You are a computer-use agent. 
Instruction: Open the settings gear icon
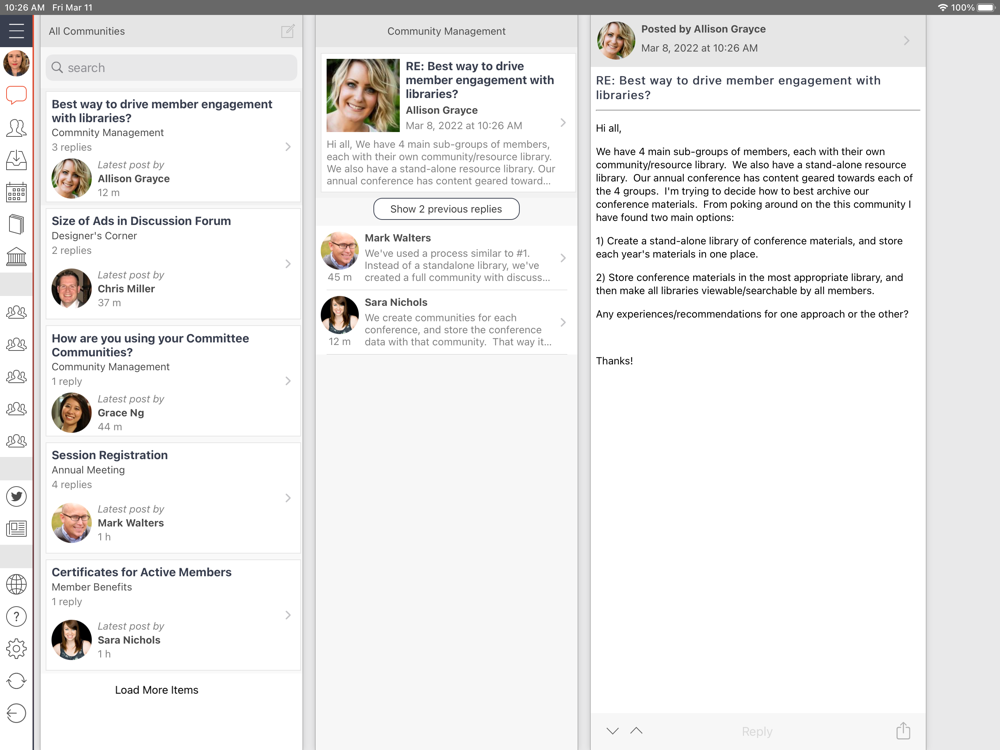click(16, 649)
